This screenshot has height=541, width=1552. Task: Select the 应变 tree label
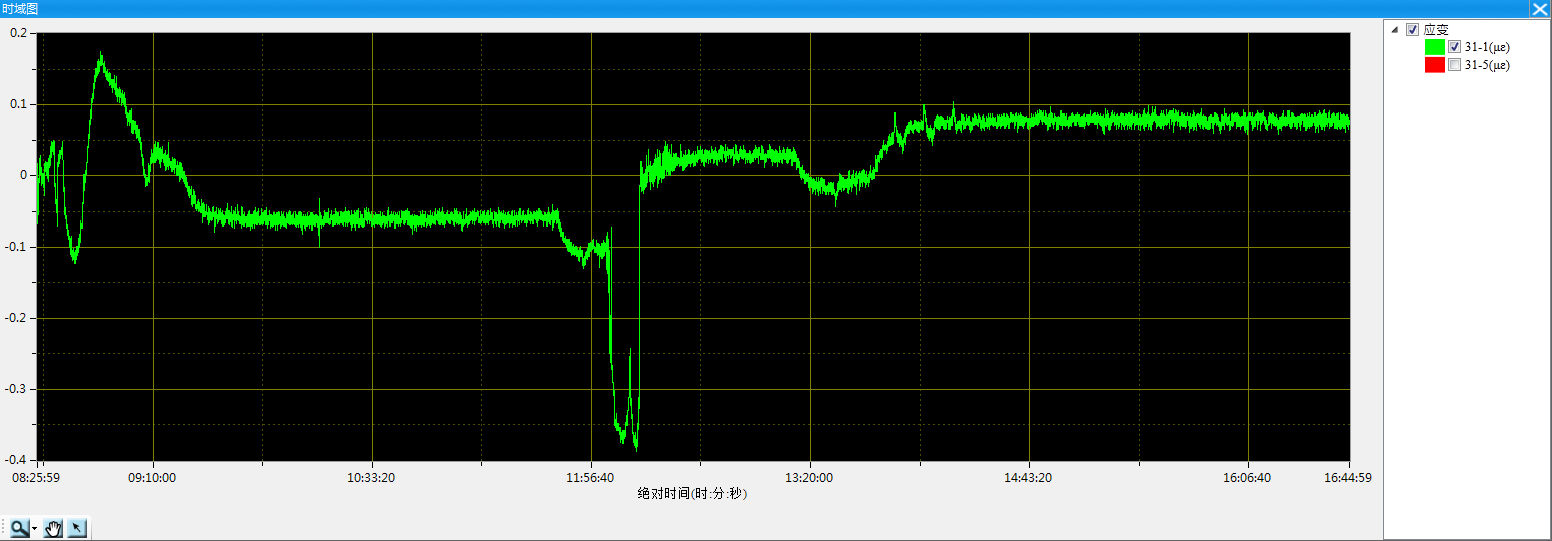1435,30
